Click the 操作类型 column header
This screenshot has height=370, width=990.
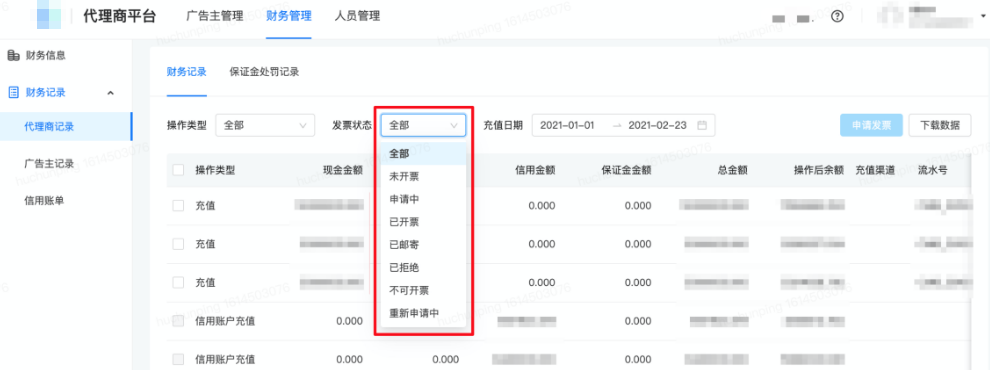(215, 170)
